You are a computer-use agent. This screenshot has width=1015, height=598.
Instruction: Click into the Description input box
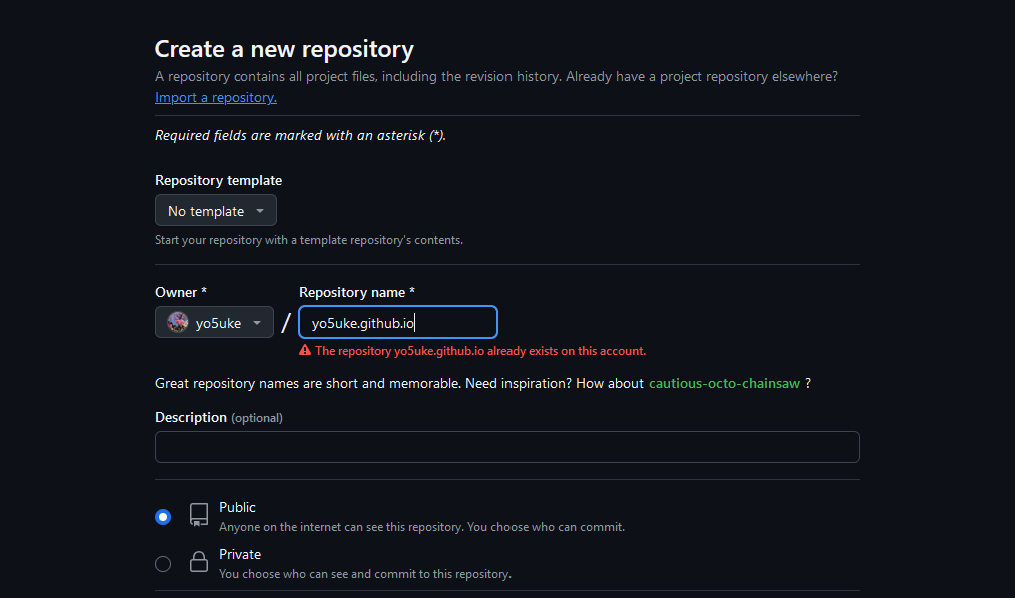click(x=507, y=447)
